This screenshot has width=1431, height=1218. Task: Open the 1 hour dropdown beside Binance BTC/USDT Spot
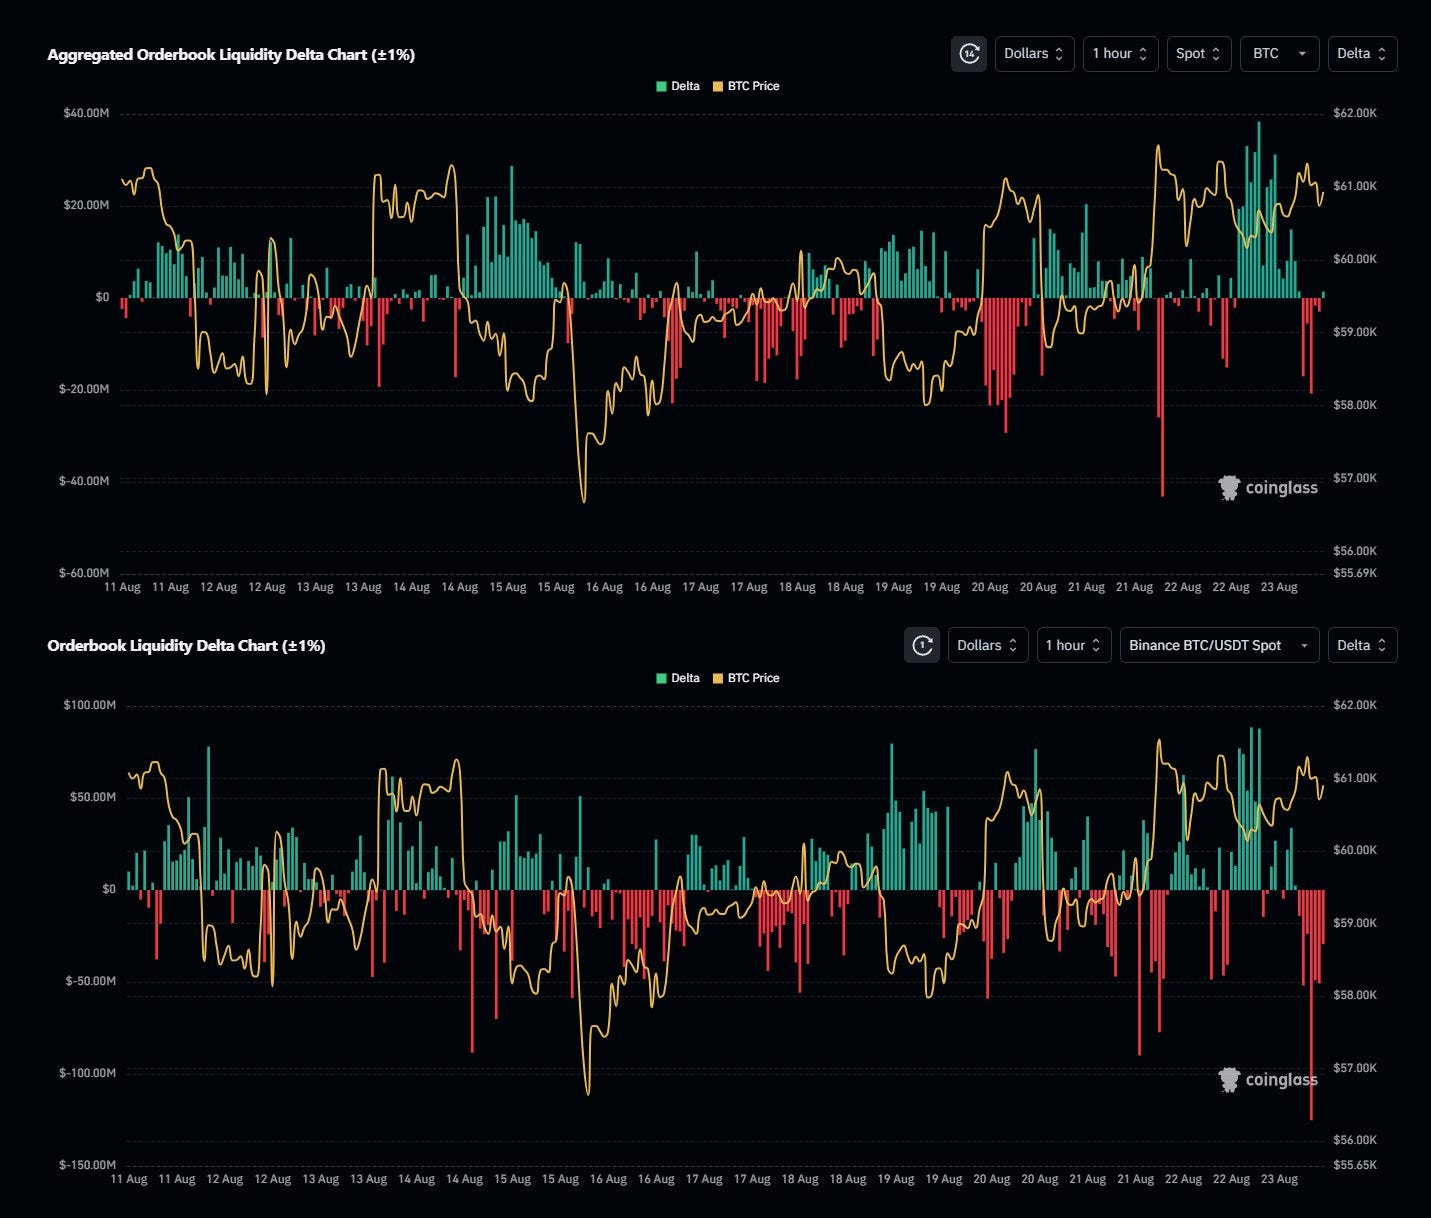[1074, 646]
